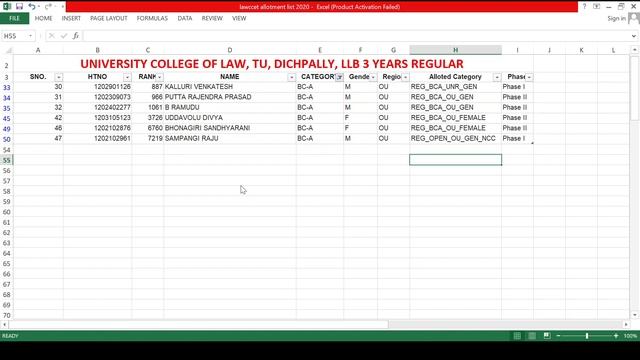
Task: Customize Quick Access Toolbar dropdown
Action: [x=62, y=7]
